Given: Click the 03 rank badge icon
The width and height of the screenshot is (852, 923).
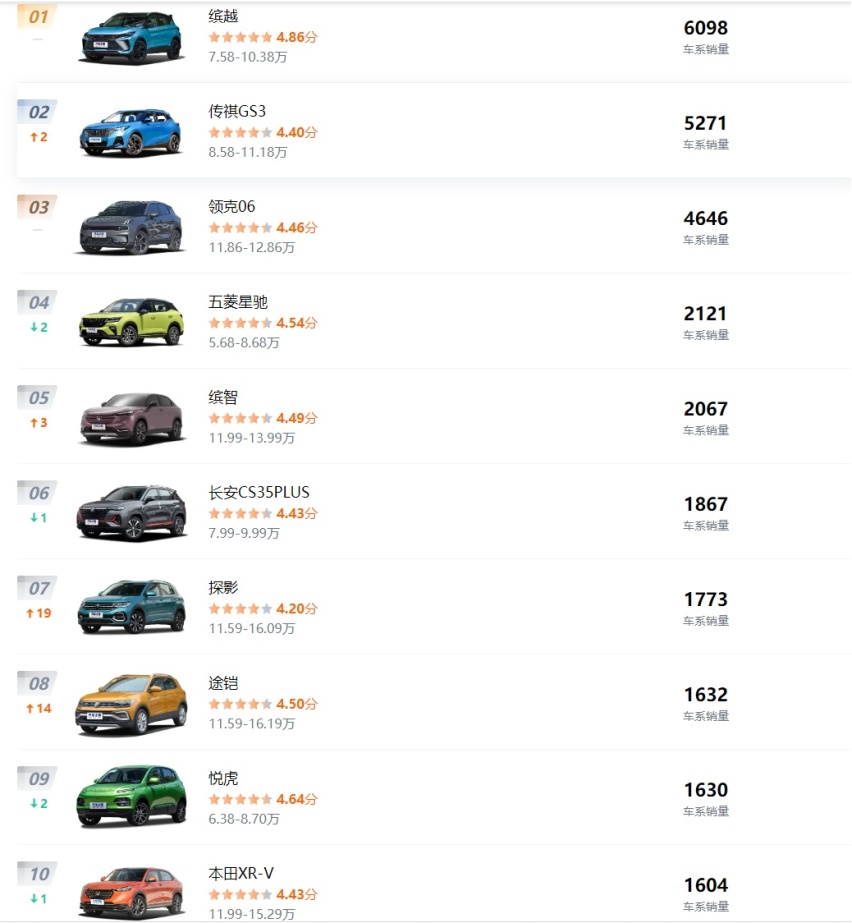Looking at the screenshot, I should click(x=38, y=207).
